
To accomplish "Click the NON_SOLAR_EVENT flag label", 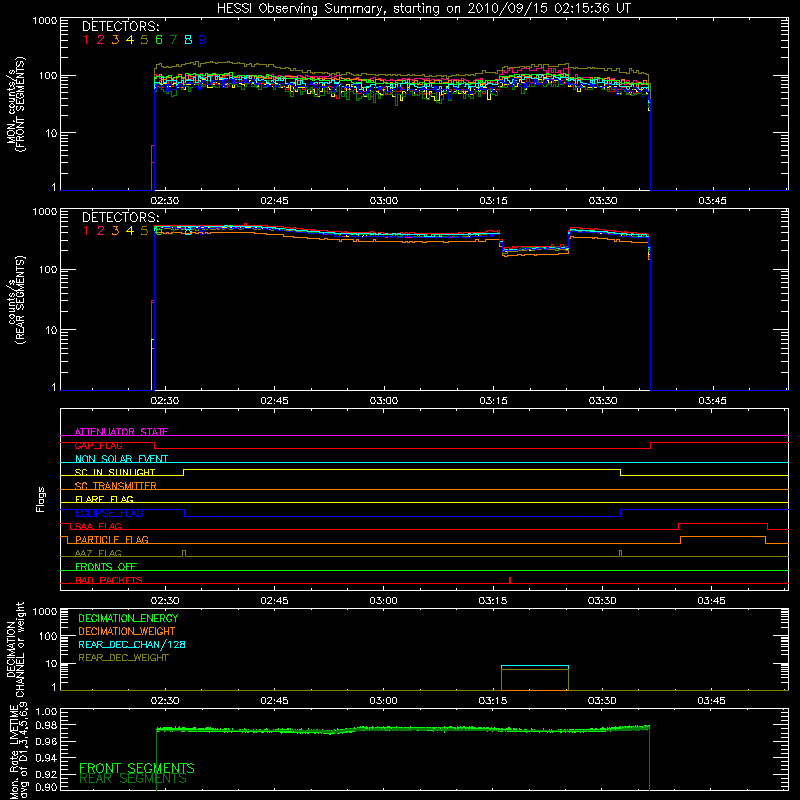I will [x=121, y=459].
